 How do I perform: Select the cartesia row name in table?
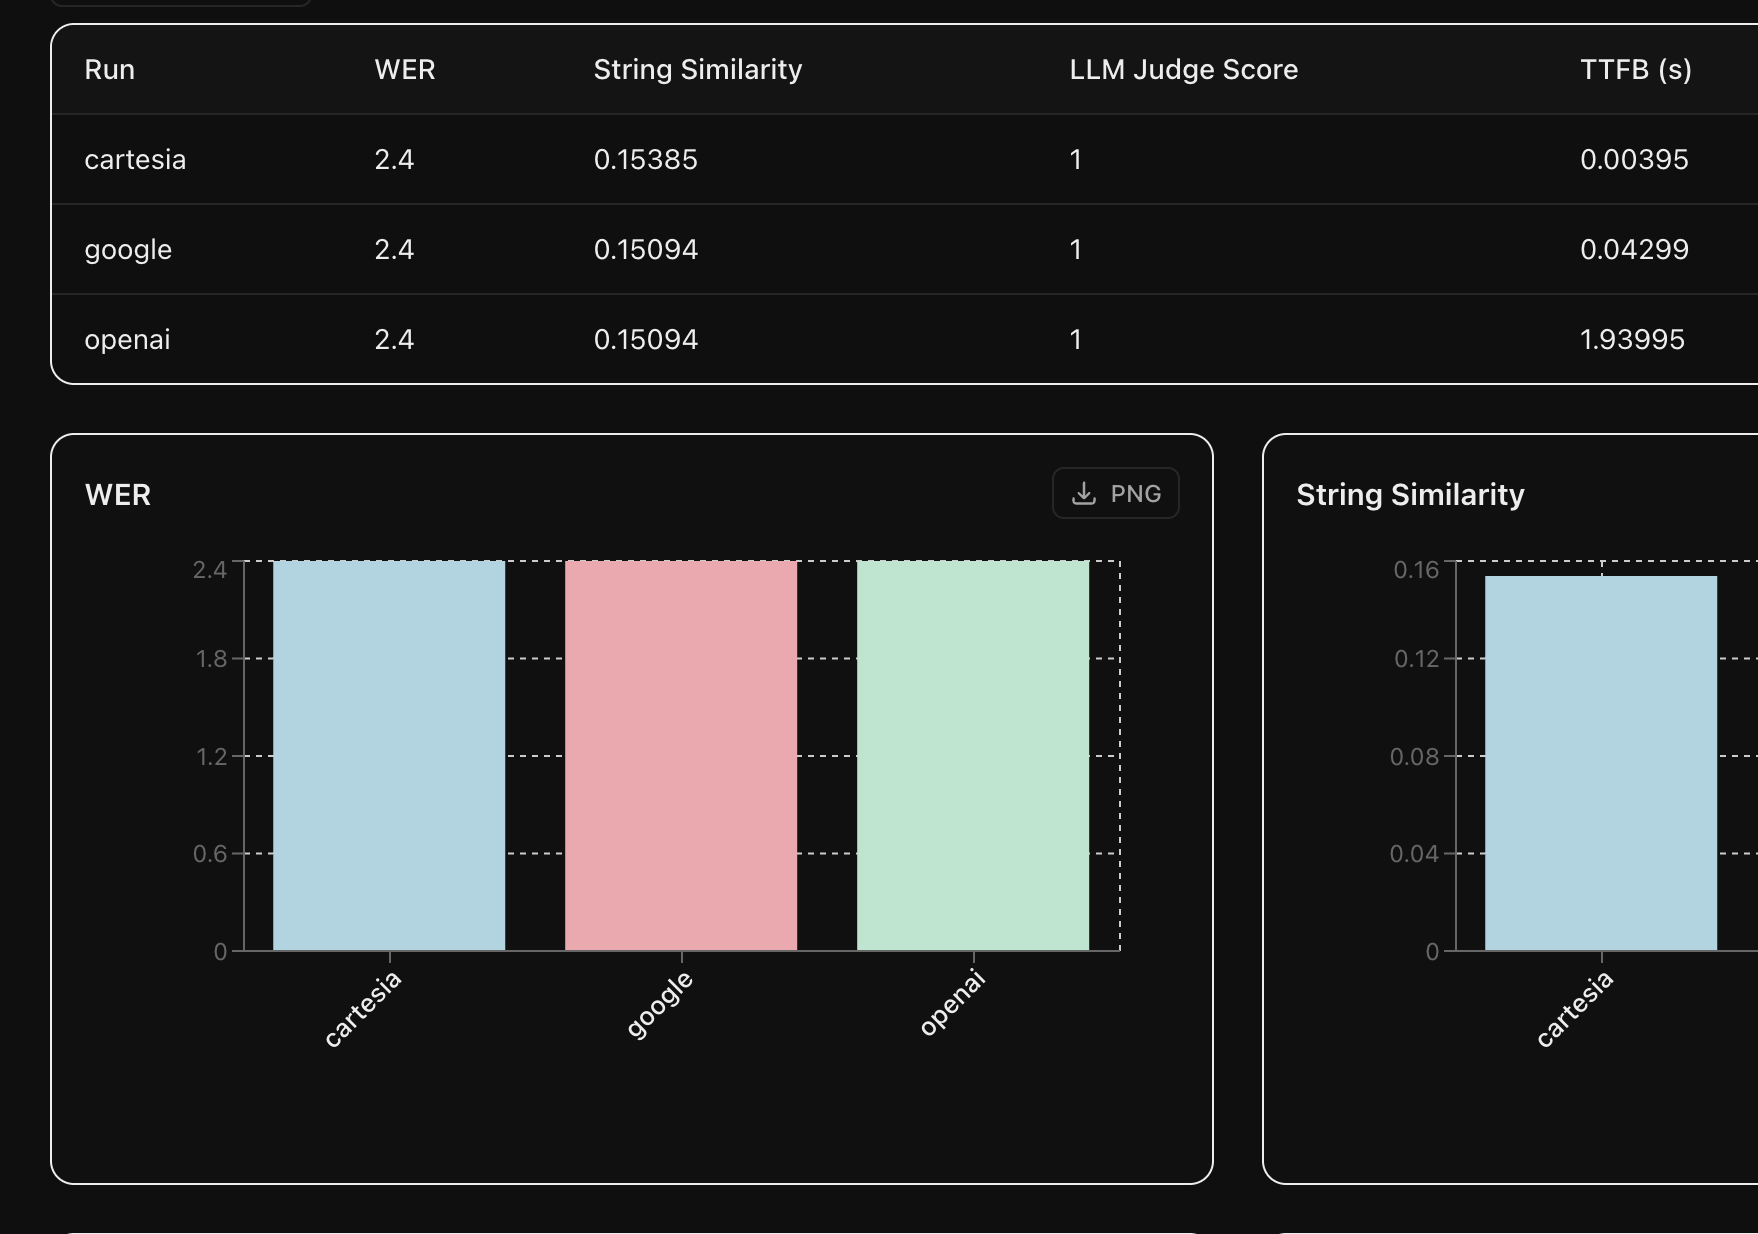tap(135, 160)
